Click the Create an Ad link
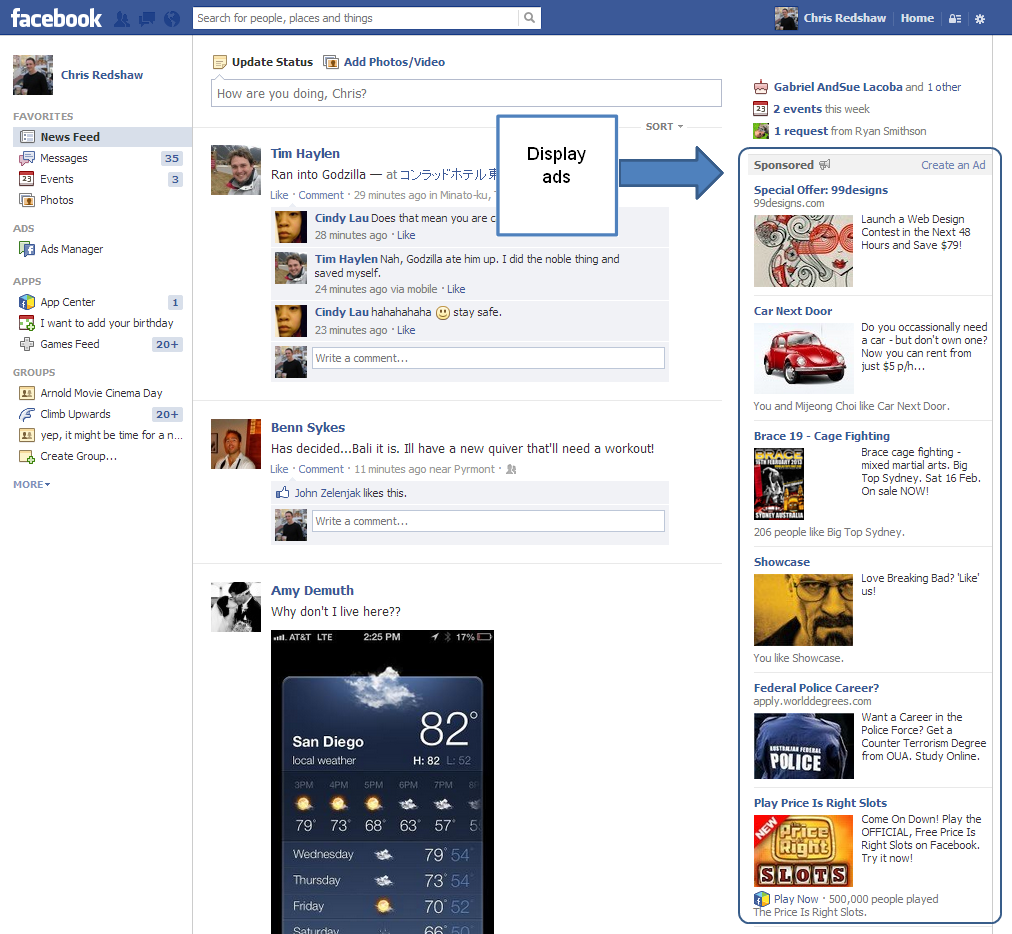 [953, 165]
